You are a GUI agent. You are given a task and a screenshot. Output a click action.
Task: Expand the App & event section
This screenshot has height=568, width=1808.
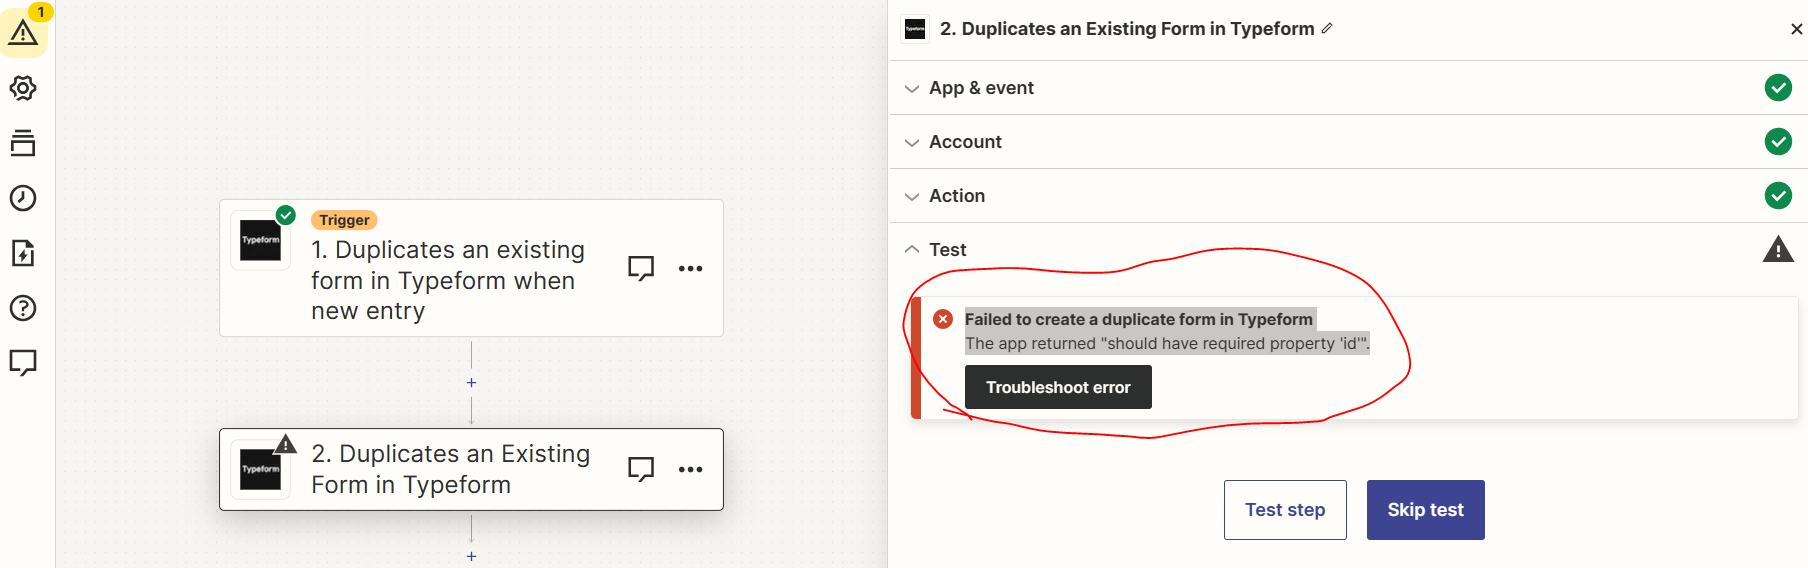tap(1348, 88)
